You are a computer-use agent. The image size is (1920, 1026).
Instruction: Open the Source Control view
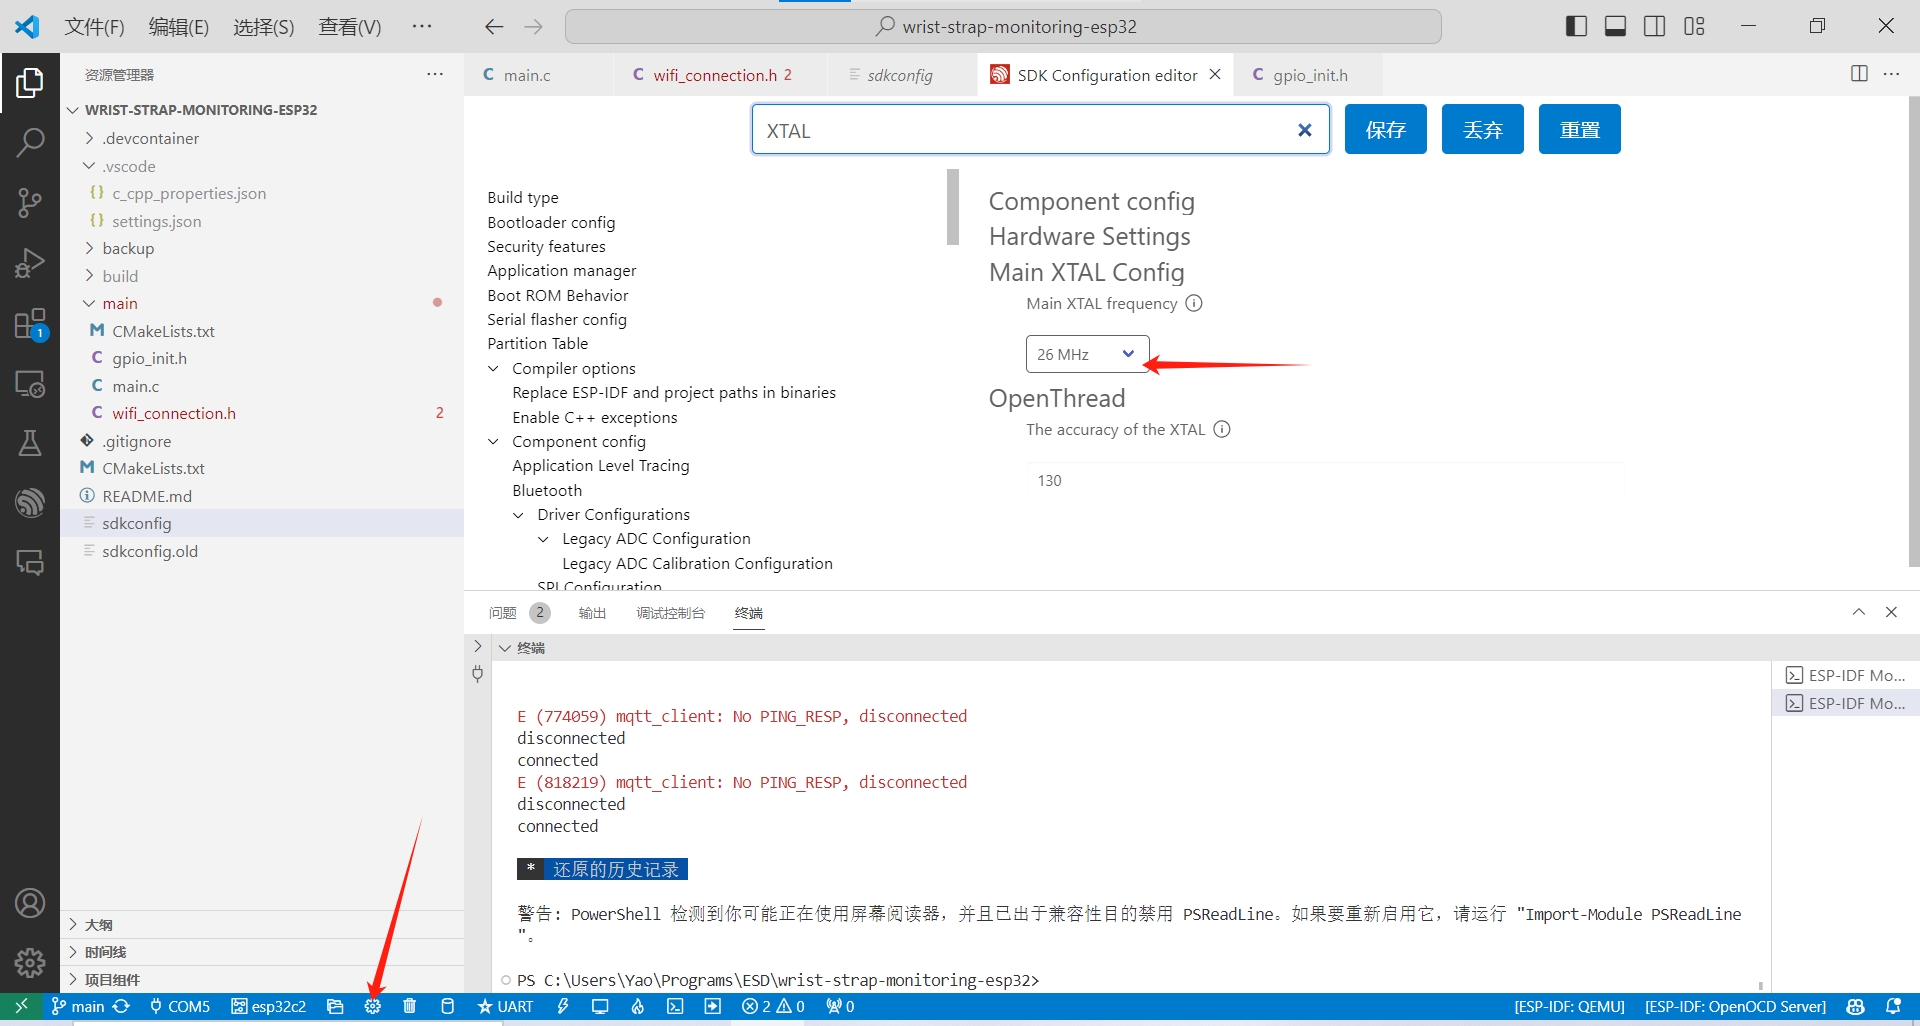[x=30, y=203]
